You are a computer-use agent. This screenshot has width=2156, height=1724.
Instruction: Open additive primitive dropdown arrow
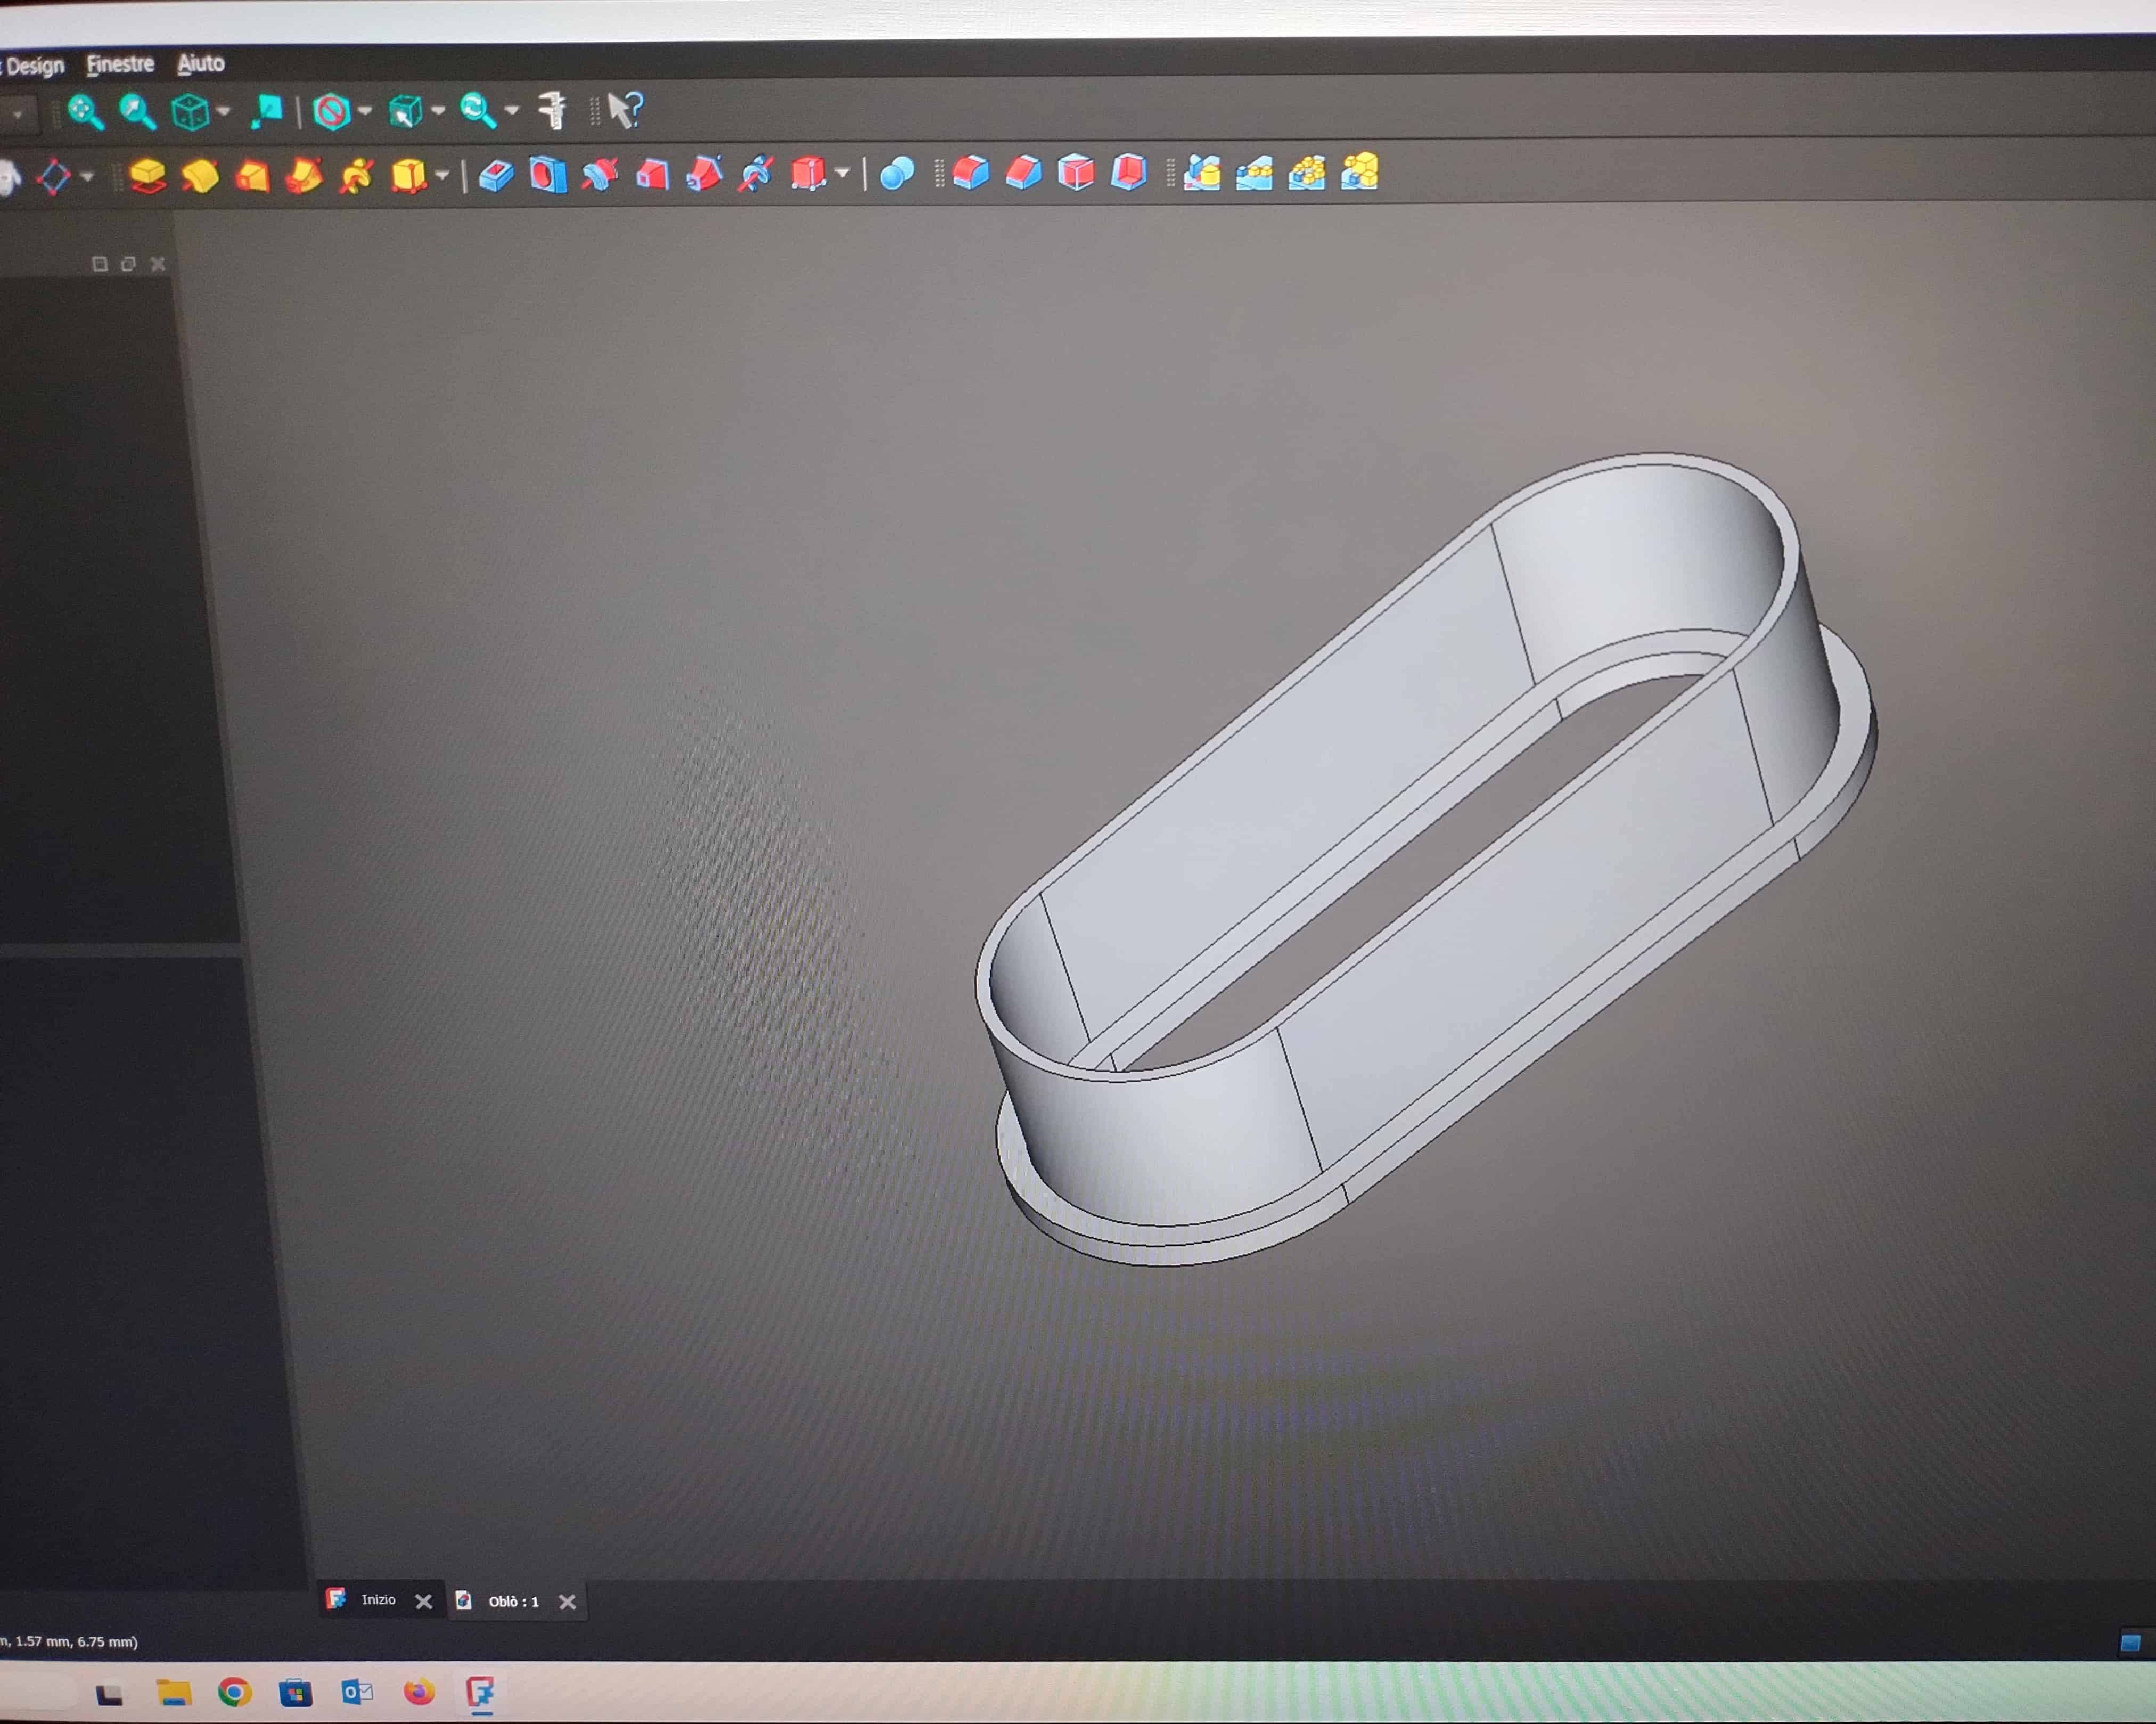click(x=442, y=176)
